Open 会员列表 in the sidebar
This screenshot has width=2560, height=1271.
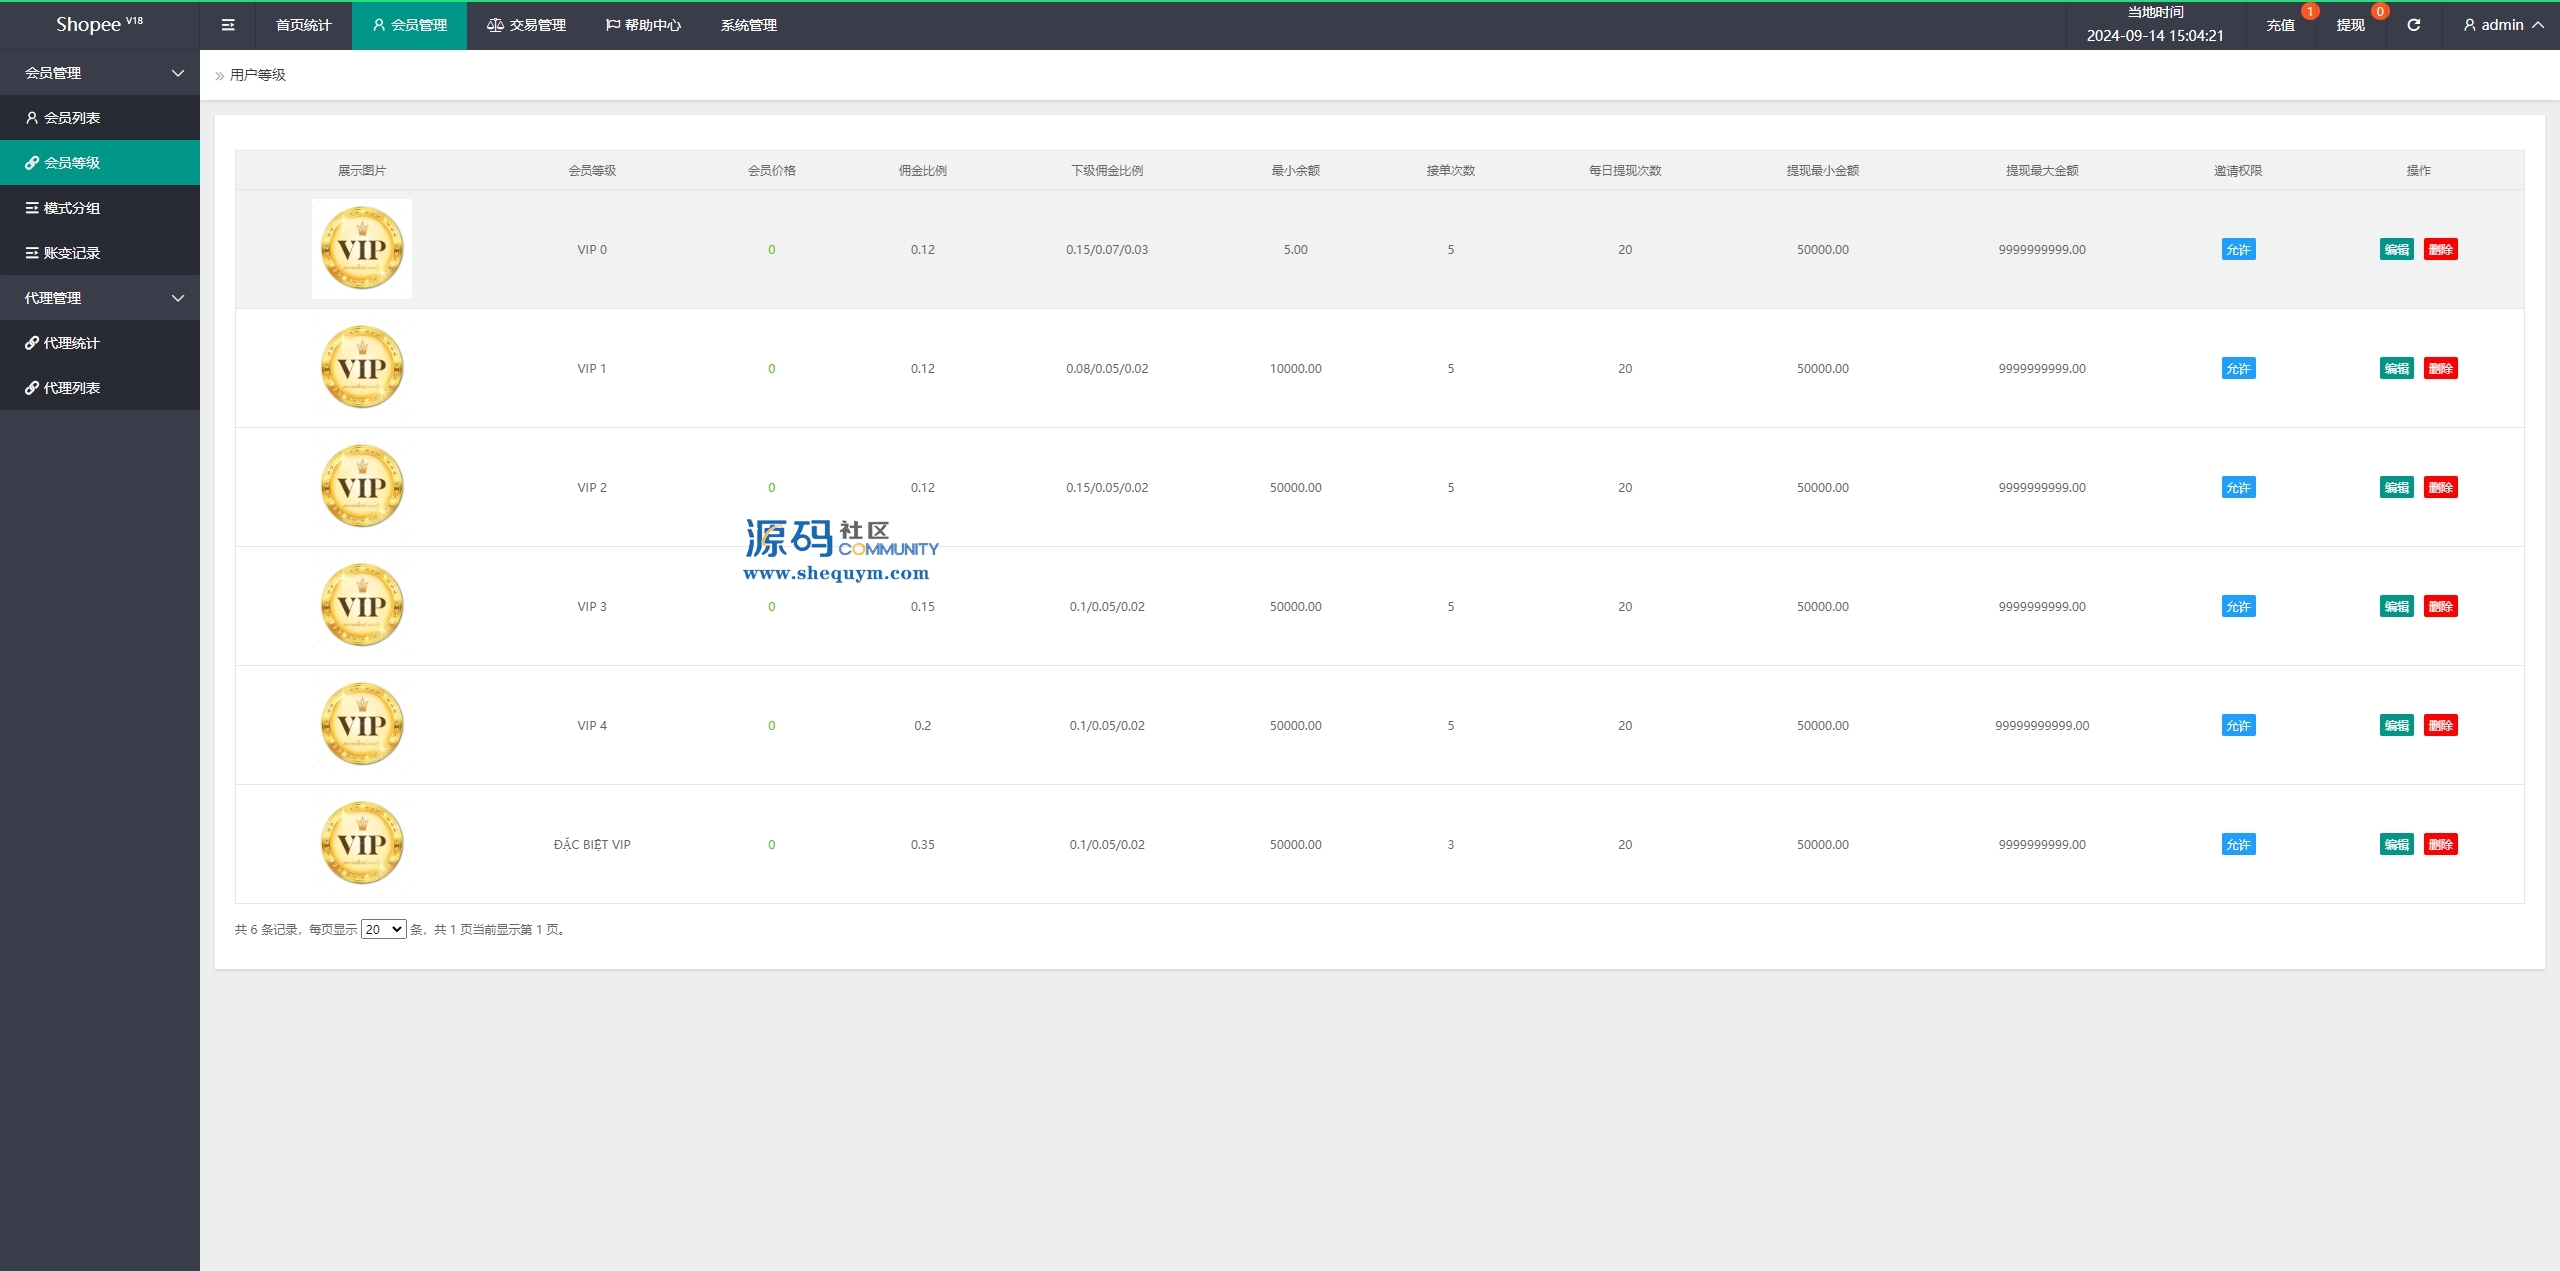71,118
